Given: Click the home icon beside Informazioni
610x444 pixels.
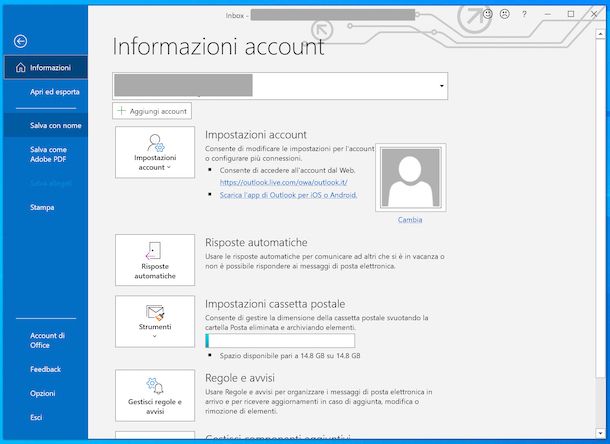Looking at the screenshot, I should (21, 68).
